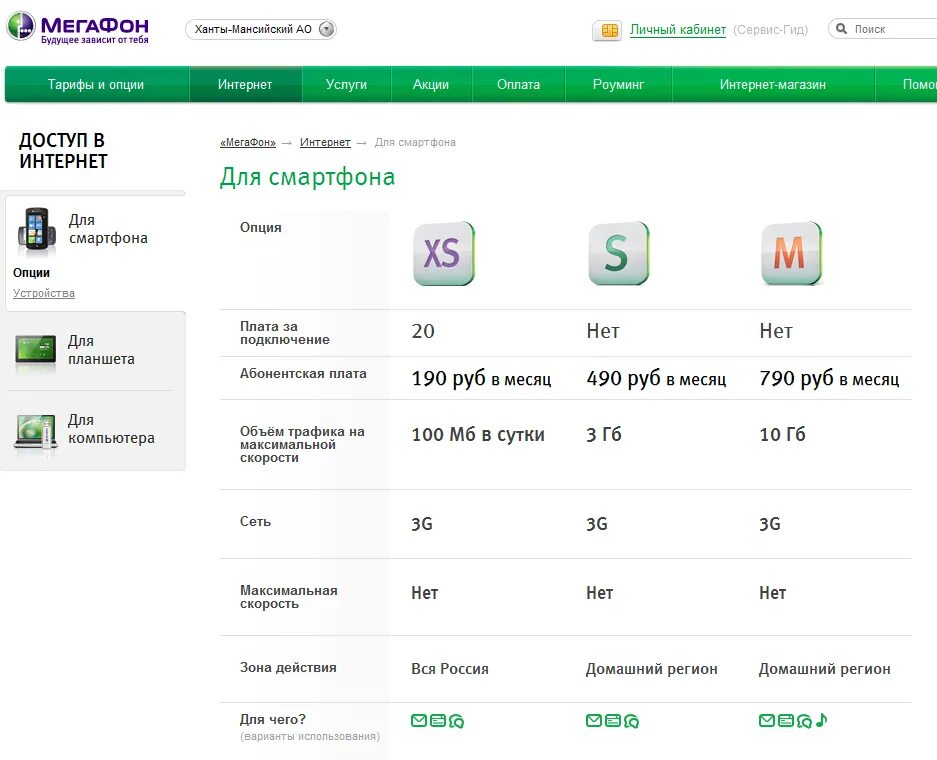Click the XS column web browsing icon
937x760 pixels.
pos(438,721)
